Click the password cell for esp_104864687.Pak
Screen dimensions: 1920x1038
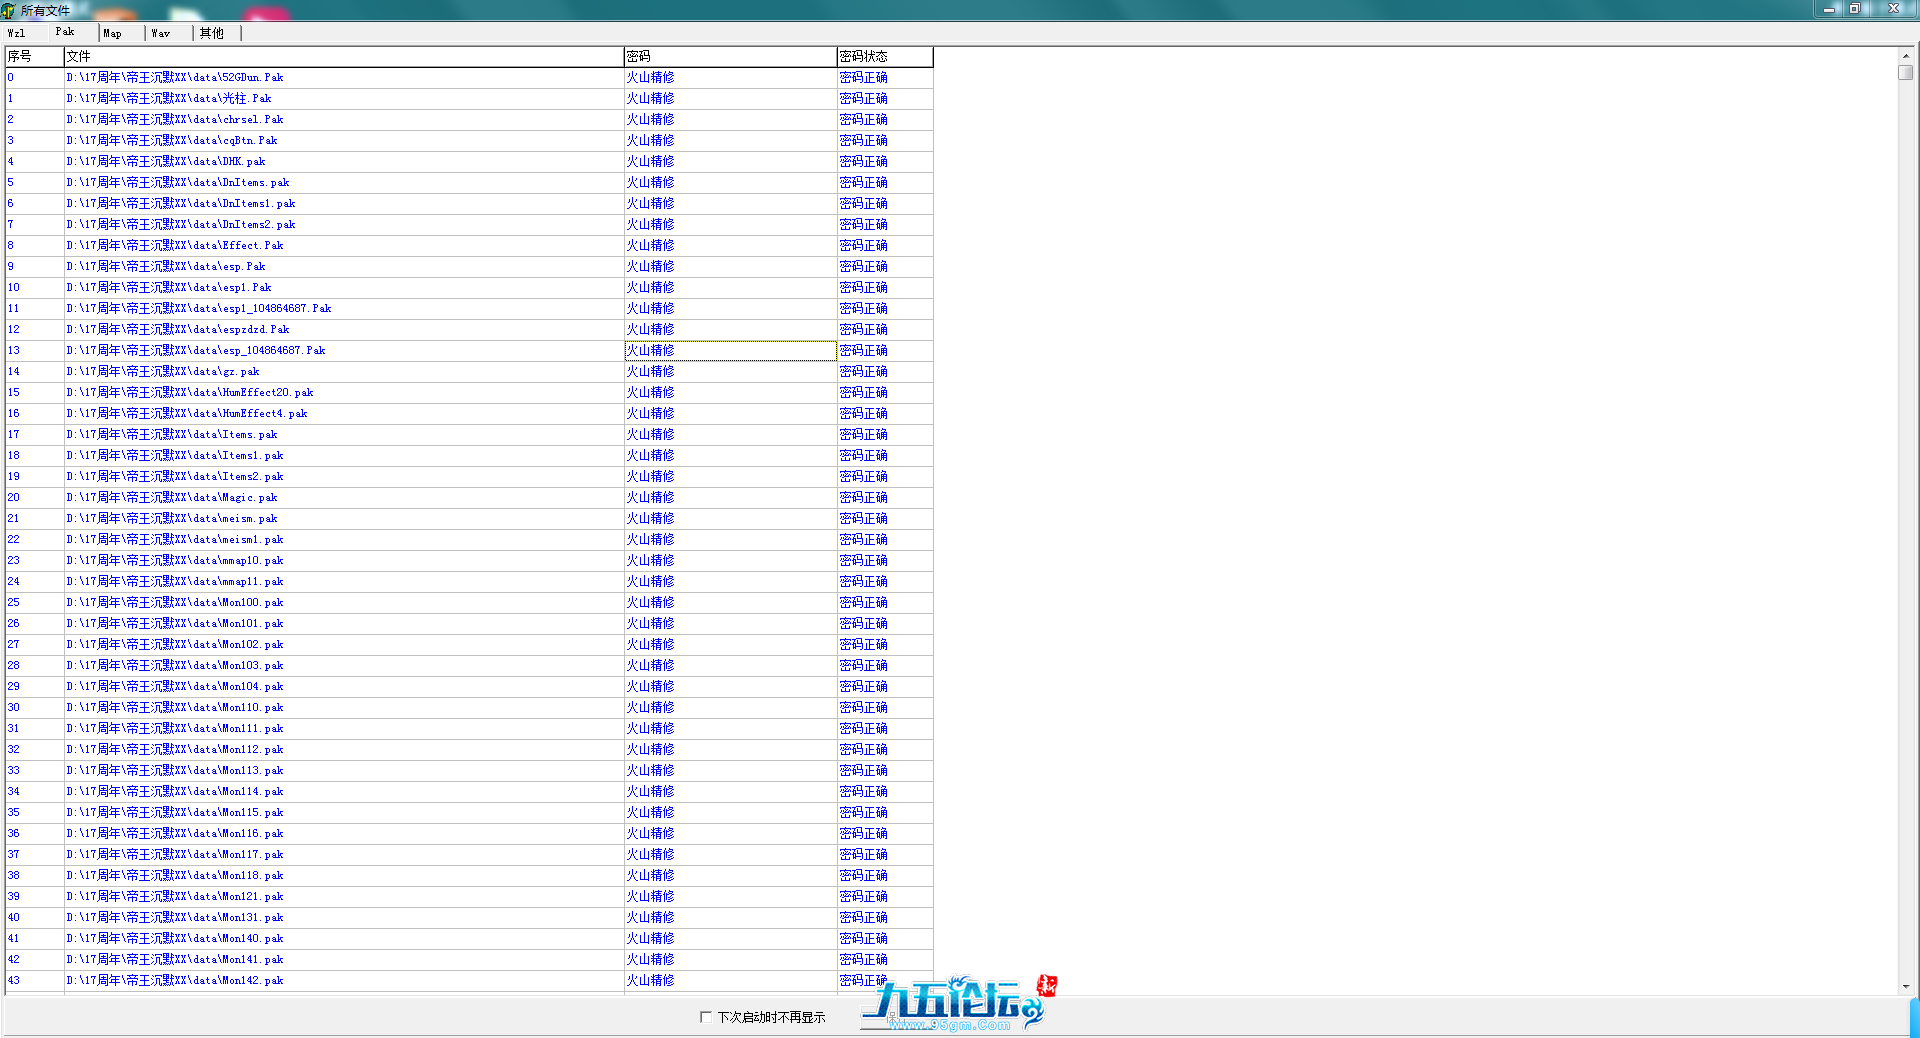729,351
